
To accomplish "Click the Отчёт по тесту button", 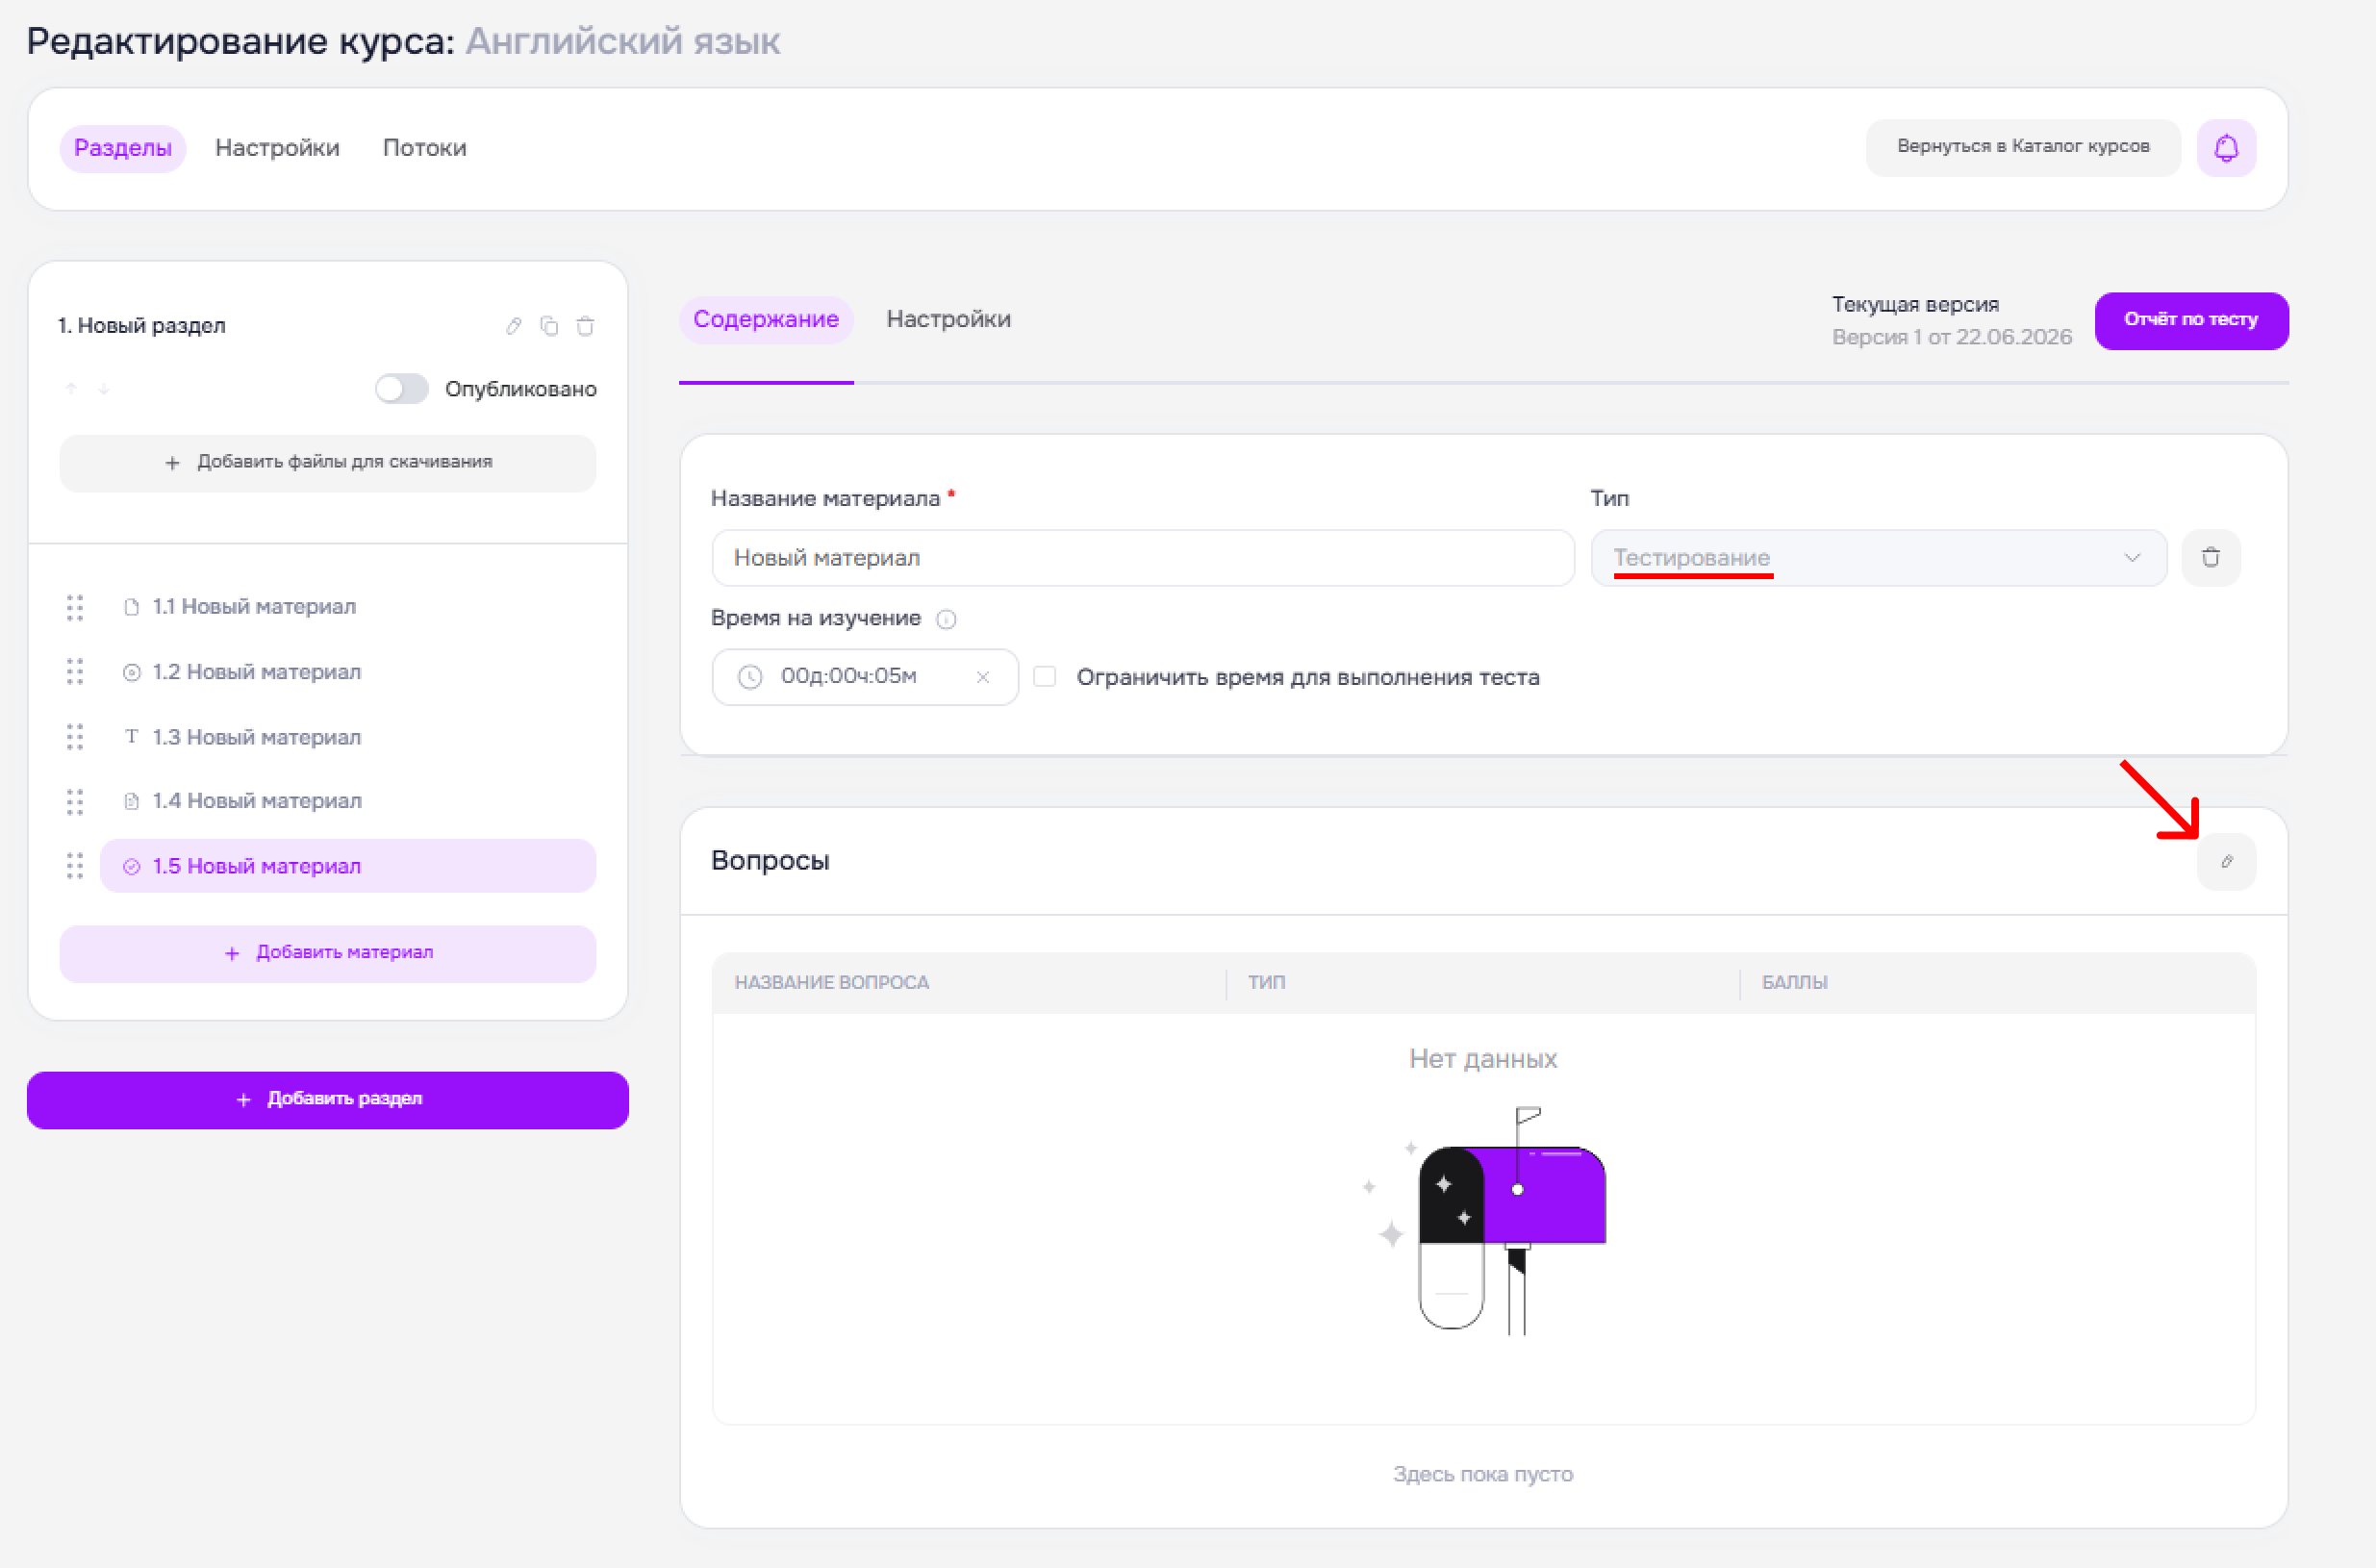I will click(2190, 320).
